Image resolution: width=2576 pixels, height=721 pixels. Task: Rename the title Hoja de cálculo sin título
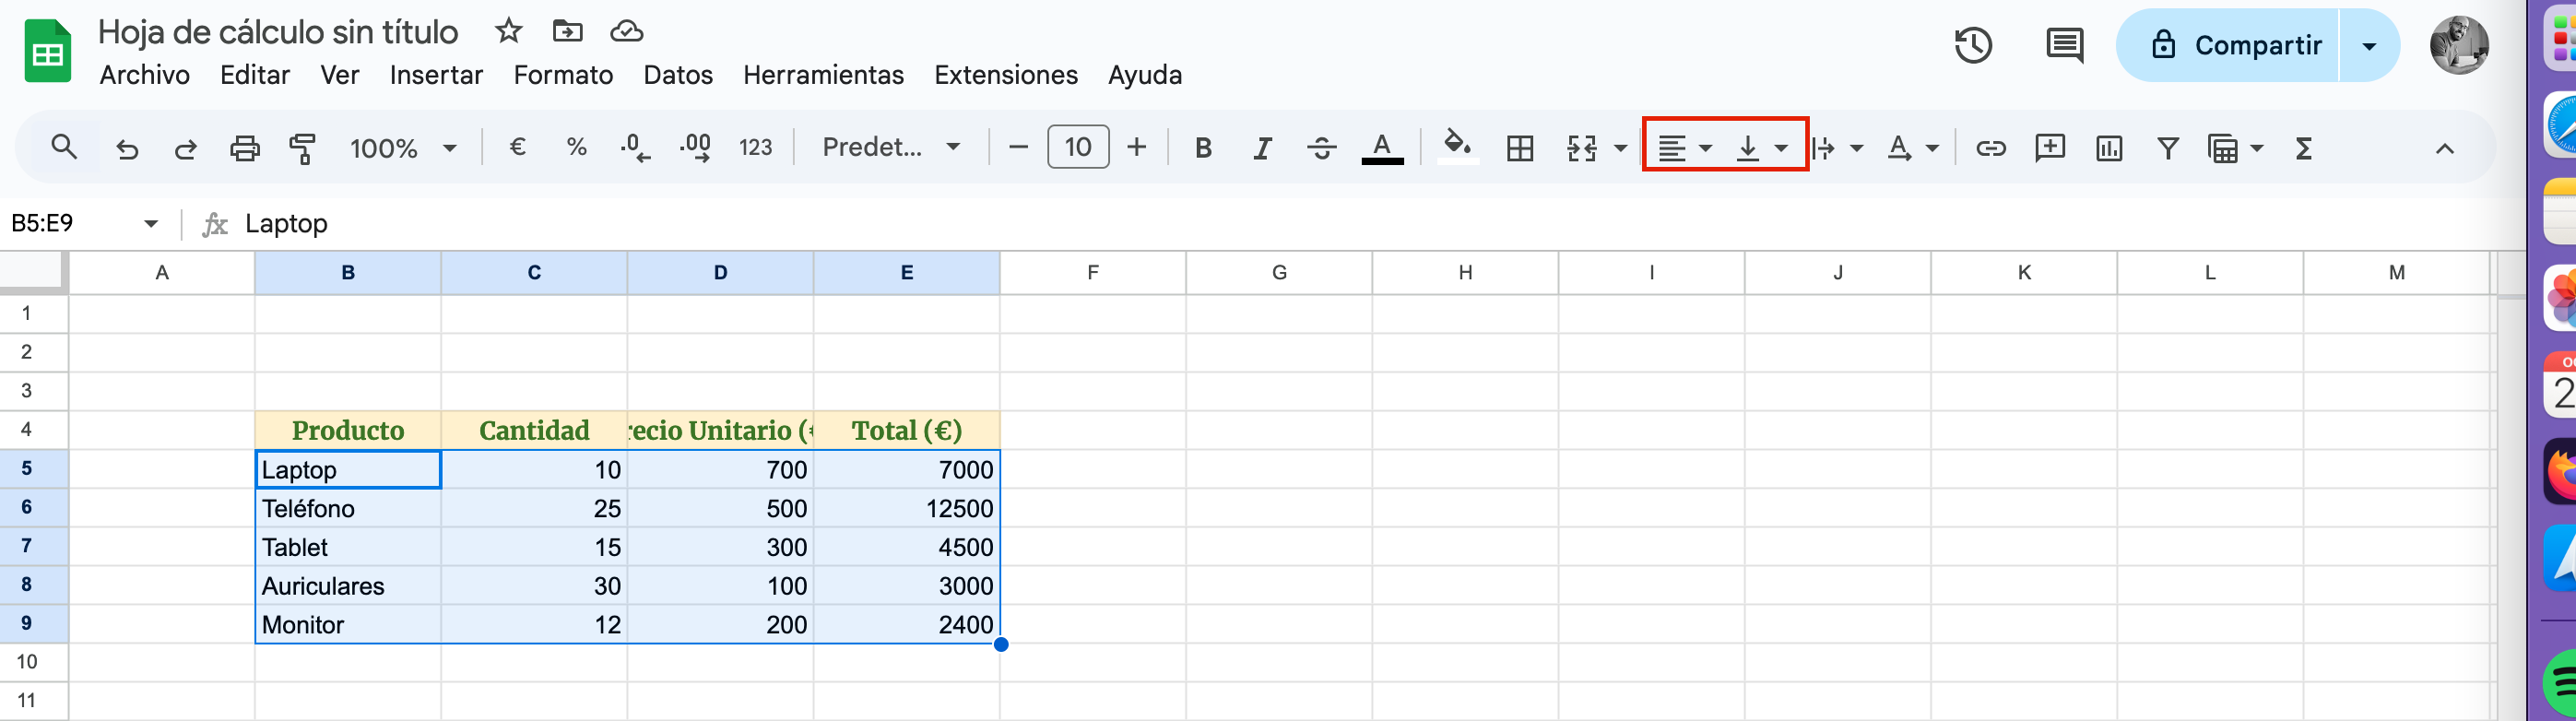278,32
